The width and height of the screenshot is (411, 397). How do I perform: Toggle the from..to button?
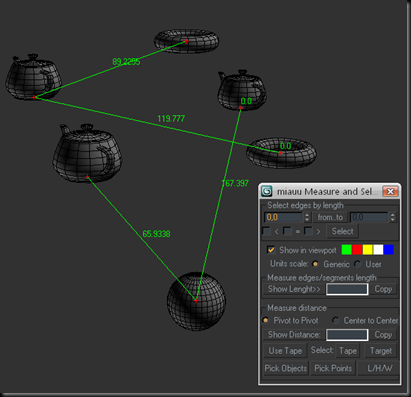[330, 217]
